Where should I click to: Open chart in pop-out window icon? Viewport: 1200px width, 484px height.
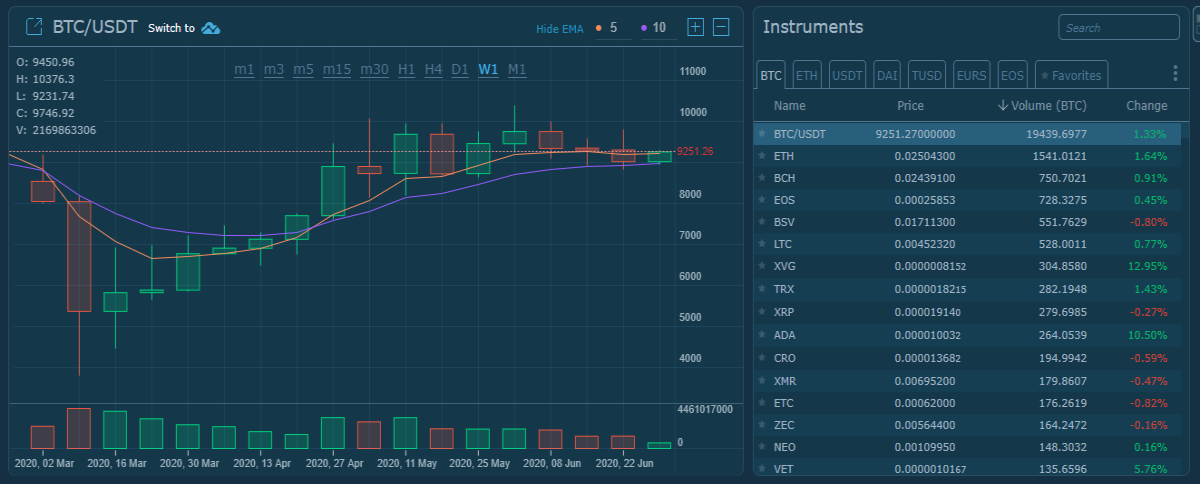34,27
